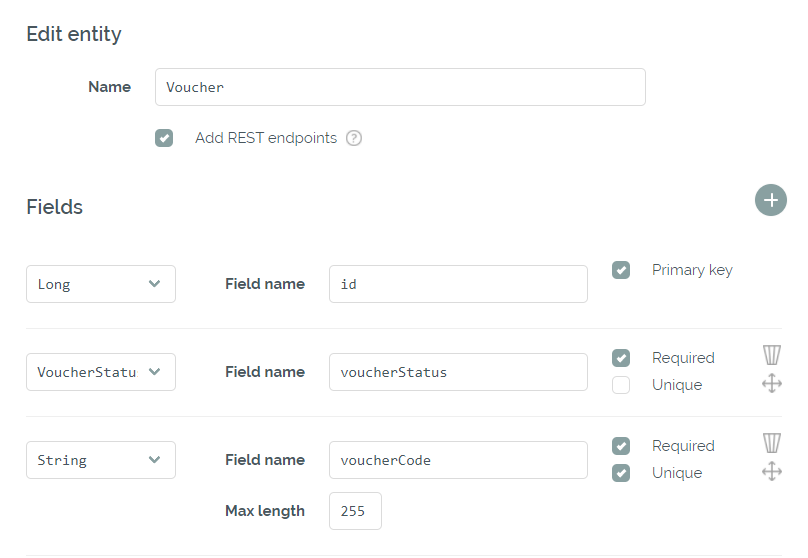The height and width of the screenshot is (558, 808).
Task: Enable Unique checkbox for voucherStatus field
Action: tap(621, 385)
